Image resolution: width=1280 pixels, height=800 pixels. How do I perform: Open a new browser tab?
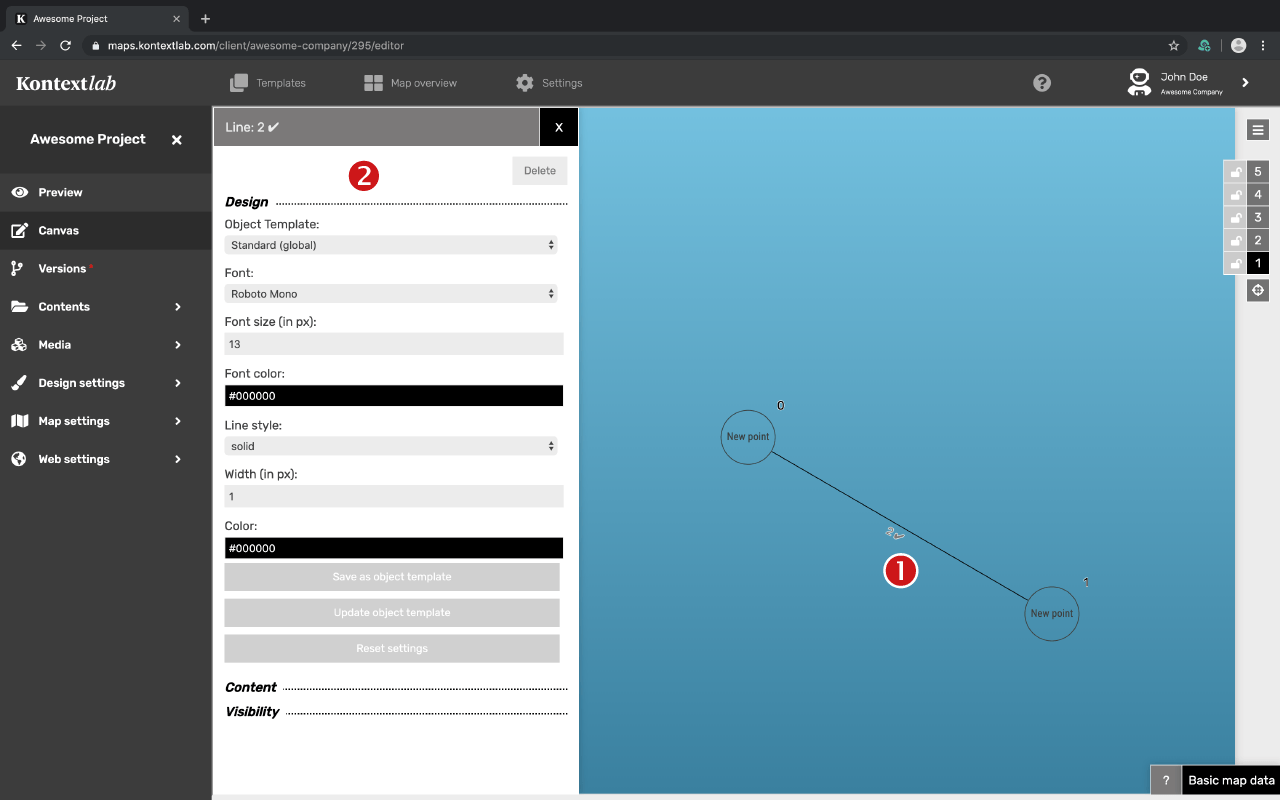click(205, 18)
